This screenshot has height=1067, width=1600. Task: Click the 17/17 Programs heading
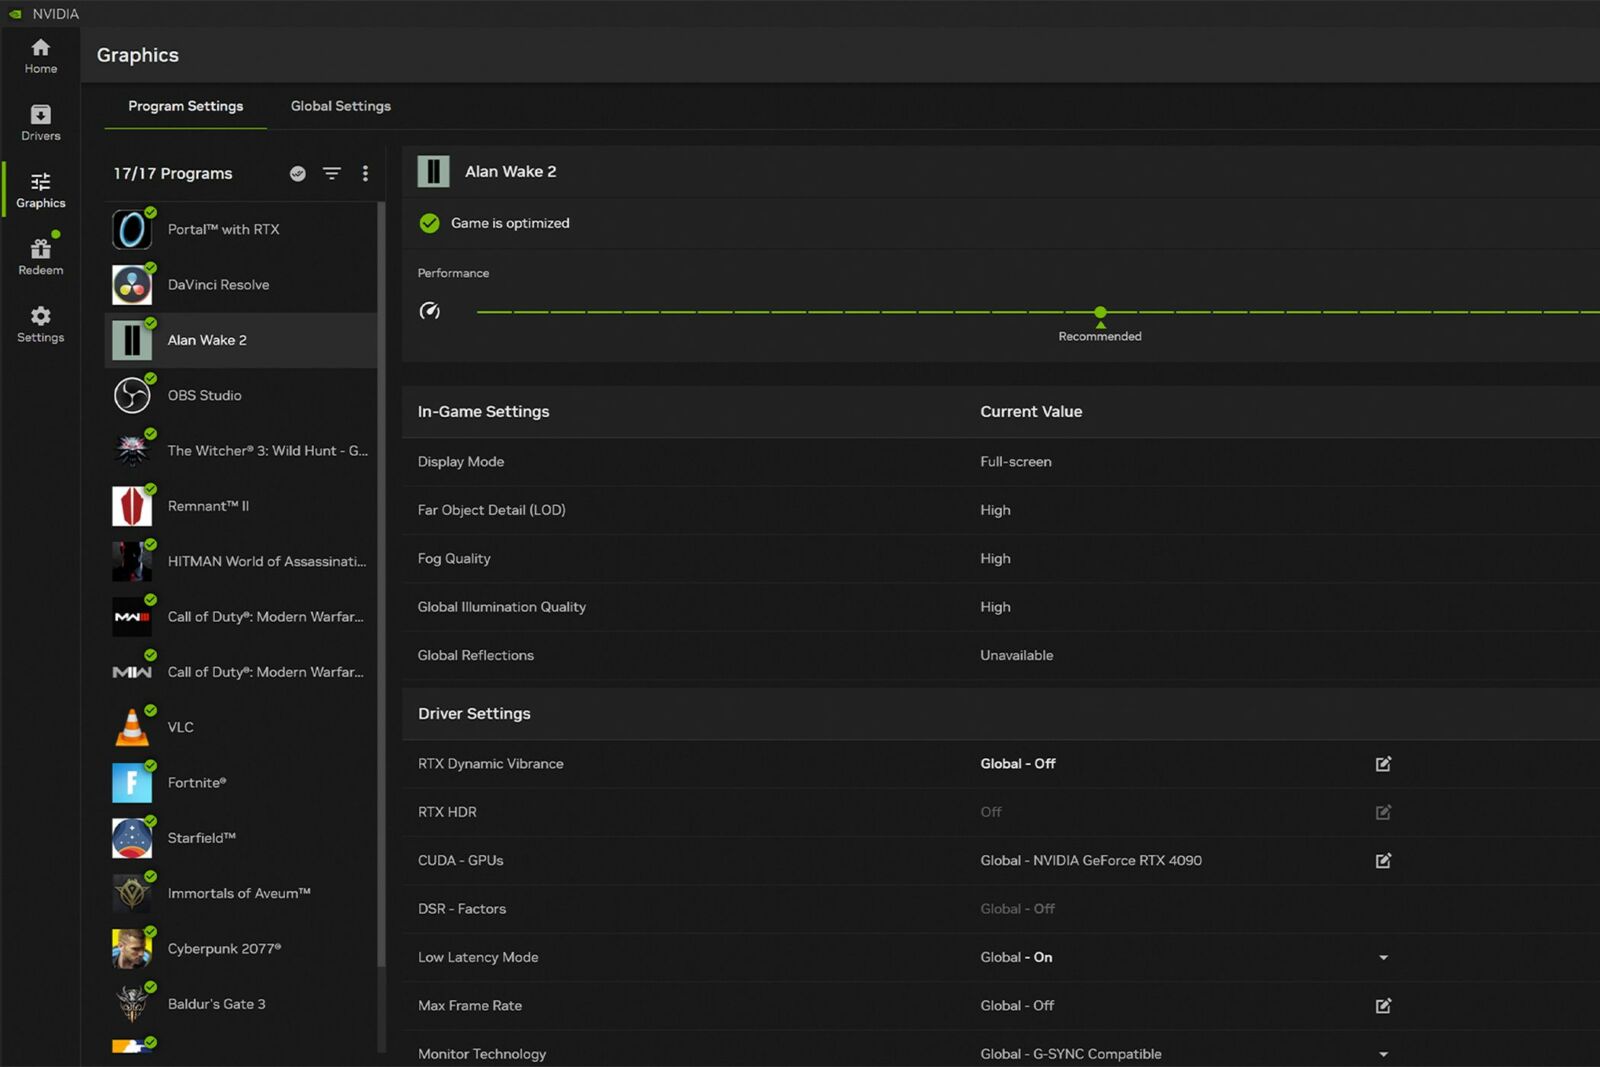[x=173, y=174]
